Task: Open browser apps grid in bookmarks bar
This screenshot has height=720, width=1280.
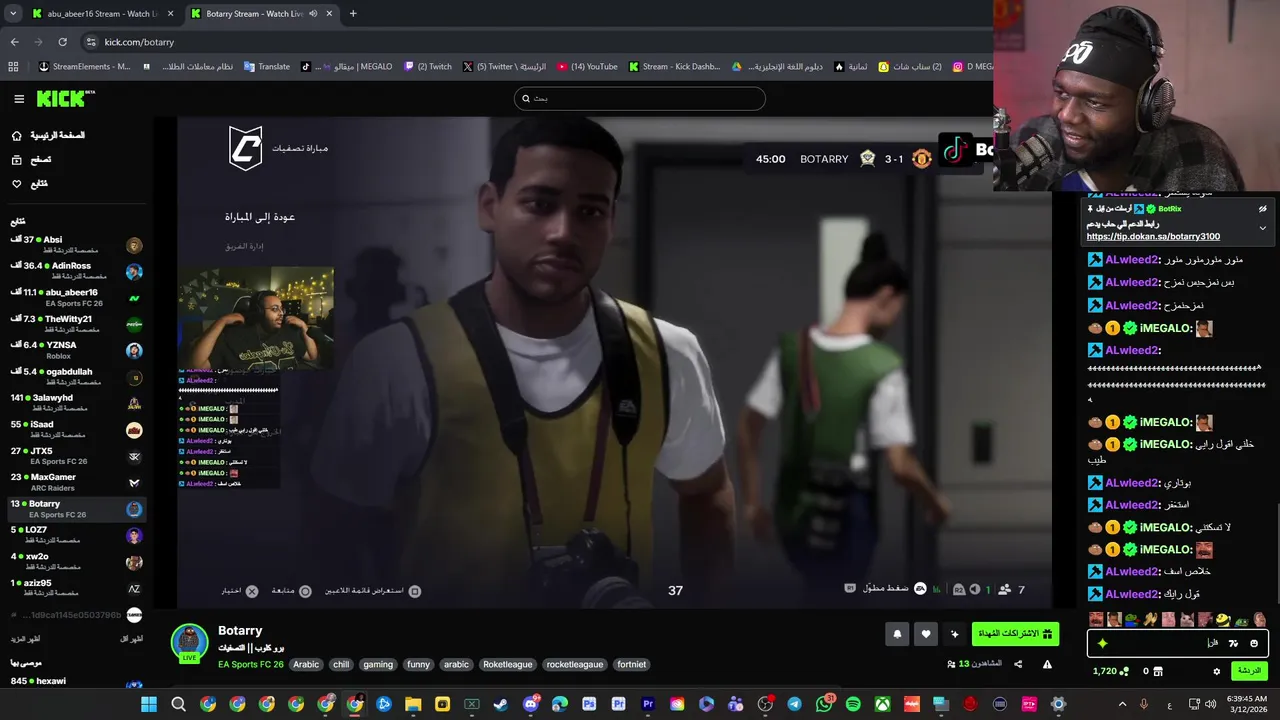Action: (x=13, y=67)
